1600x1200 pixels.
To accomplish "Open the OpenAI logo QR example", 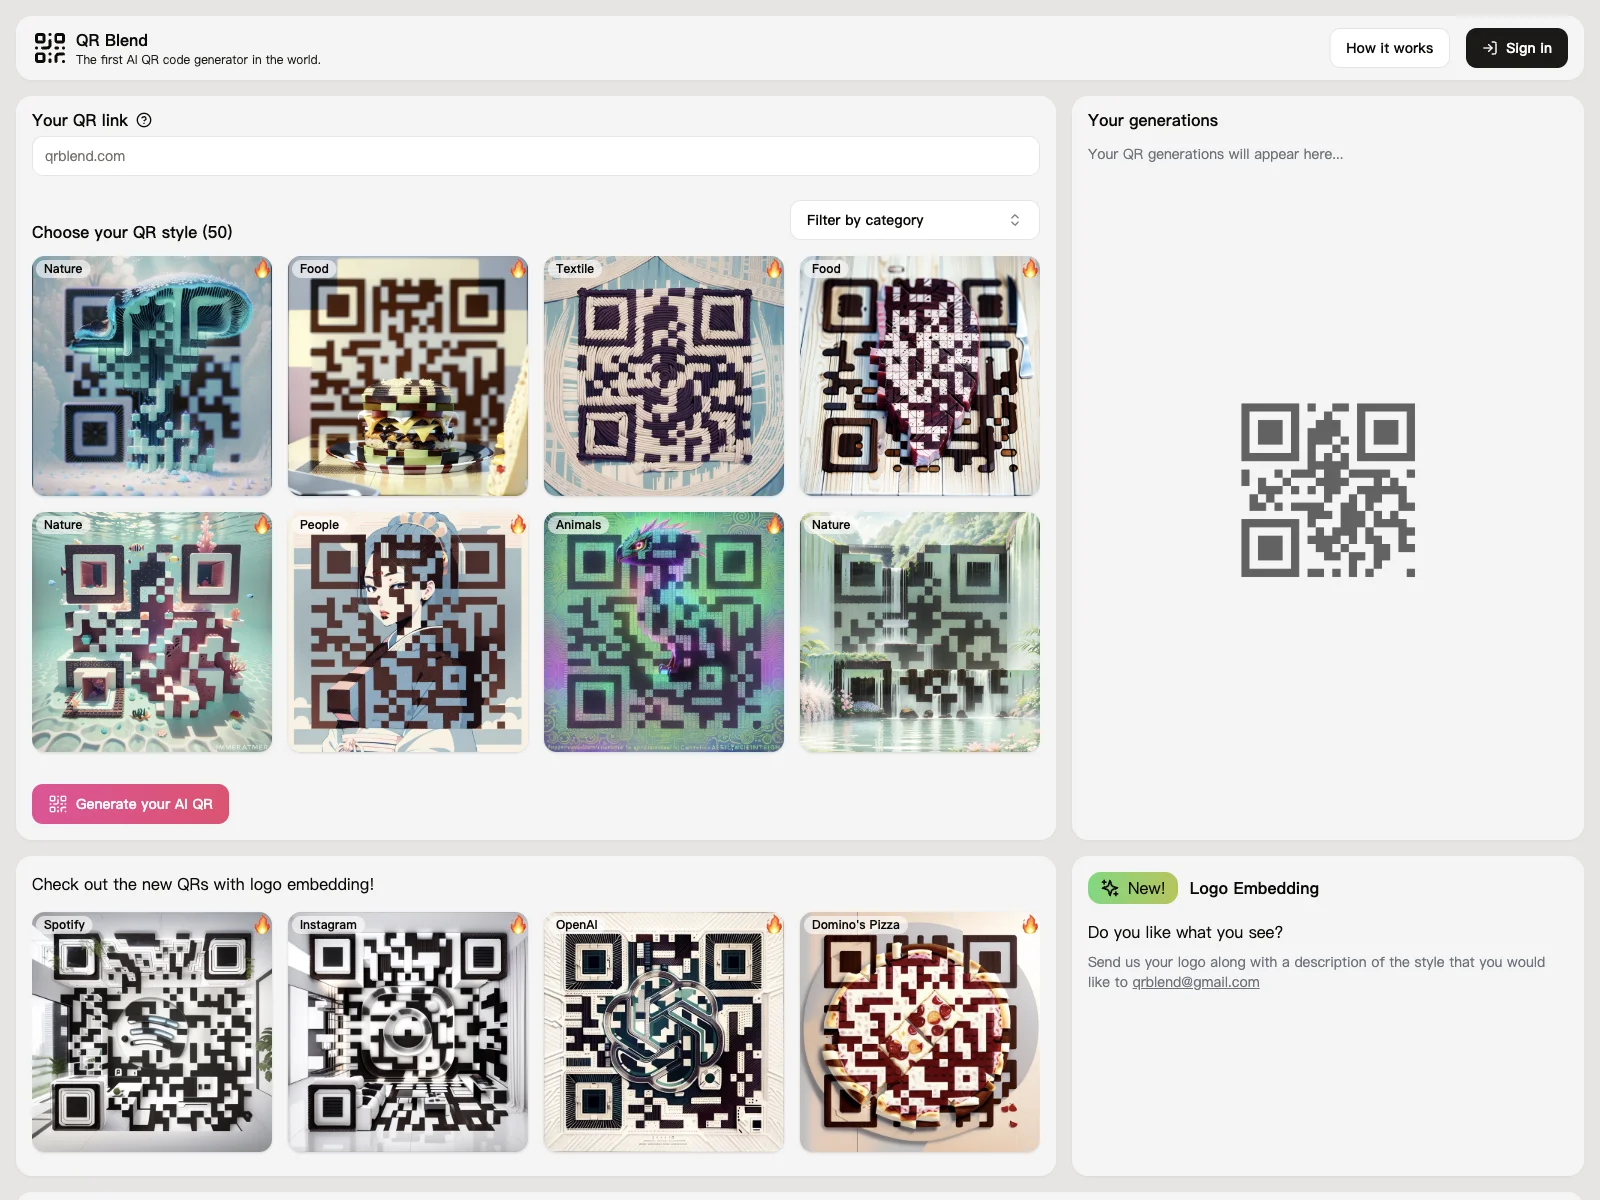I will pyautogui.click(x=664, y=1032).
